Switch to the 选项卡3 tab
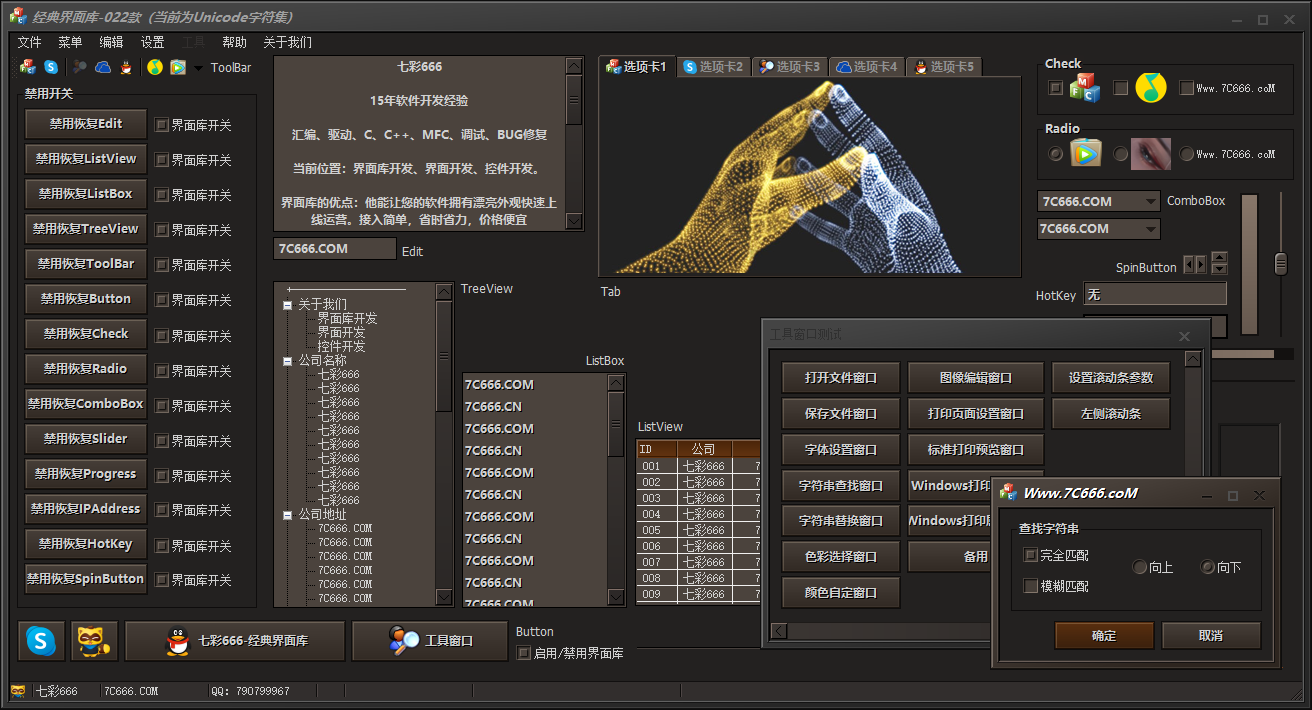 (x=789, y=67)
